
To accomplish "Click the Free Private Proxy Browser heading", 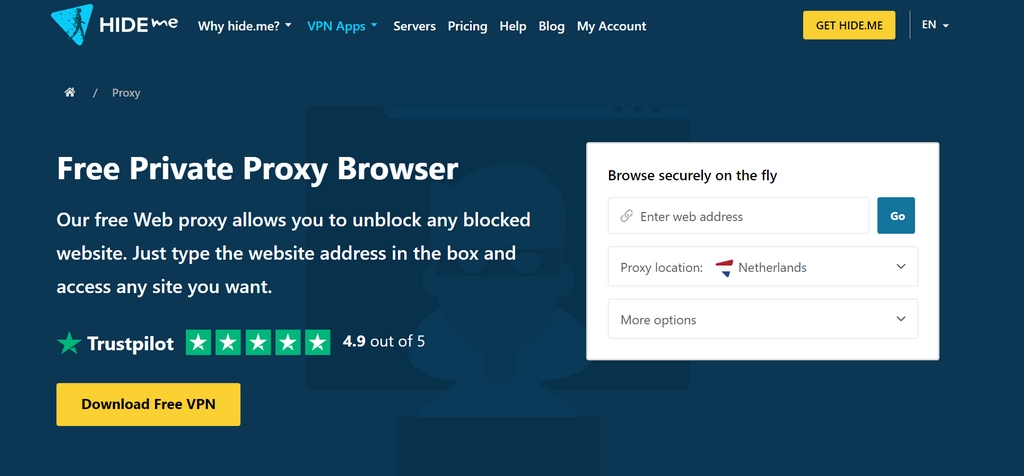I will [257, 168].
